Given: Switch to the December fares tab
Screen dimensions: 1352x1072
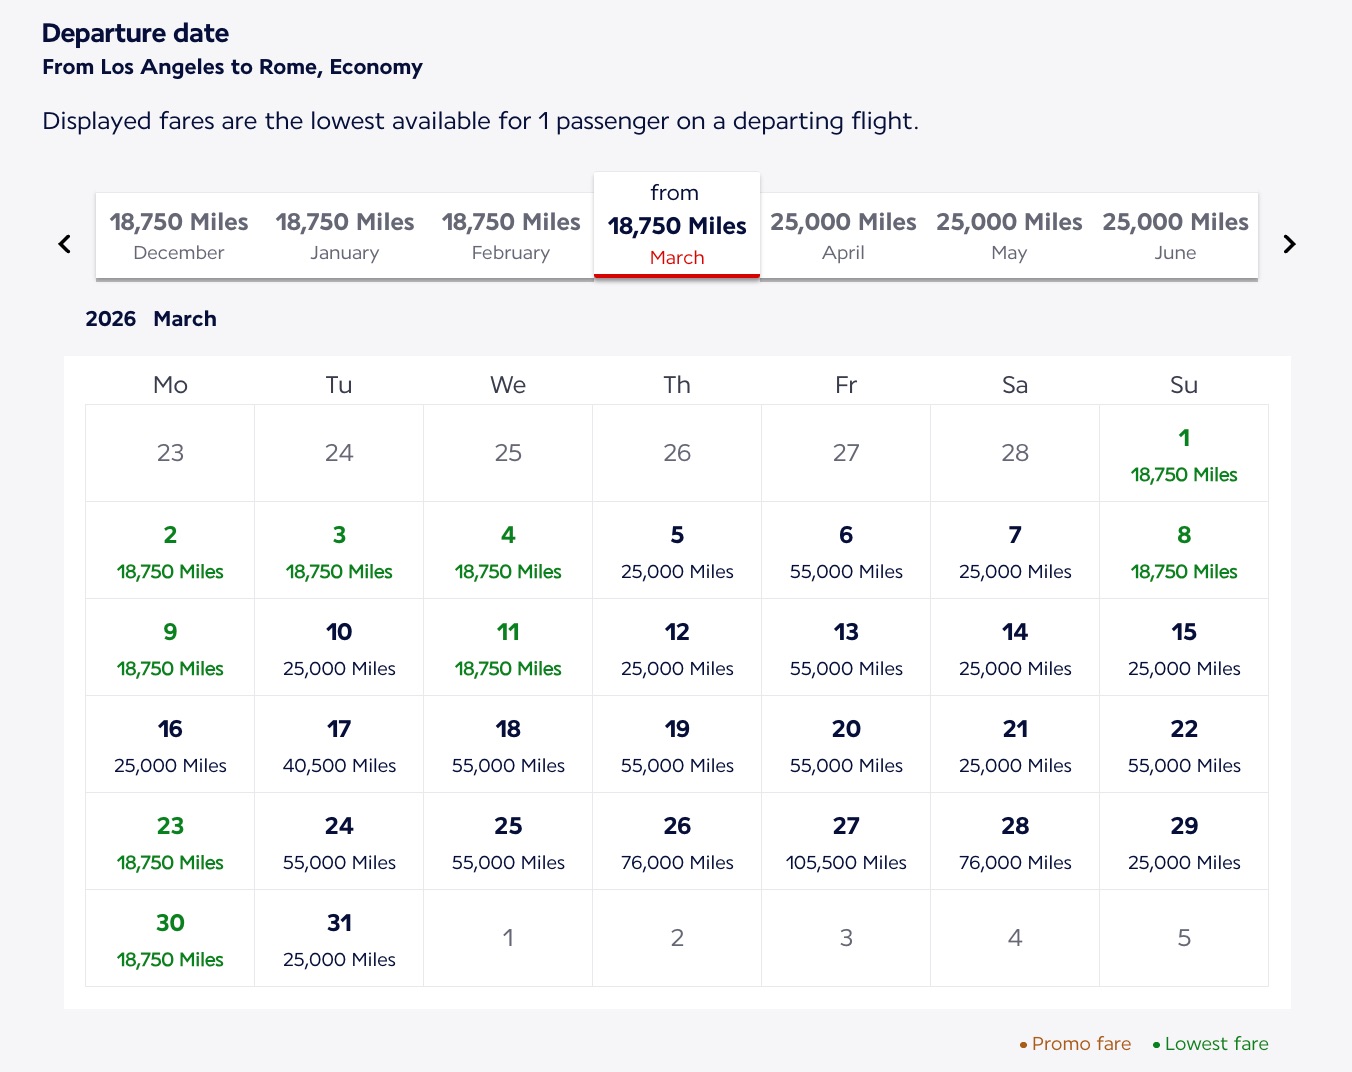Looking at the screenshot, I should [179, 236].
